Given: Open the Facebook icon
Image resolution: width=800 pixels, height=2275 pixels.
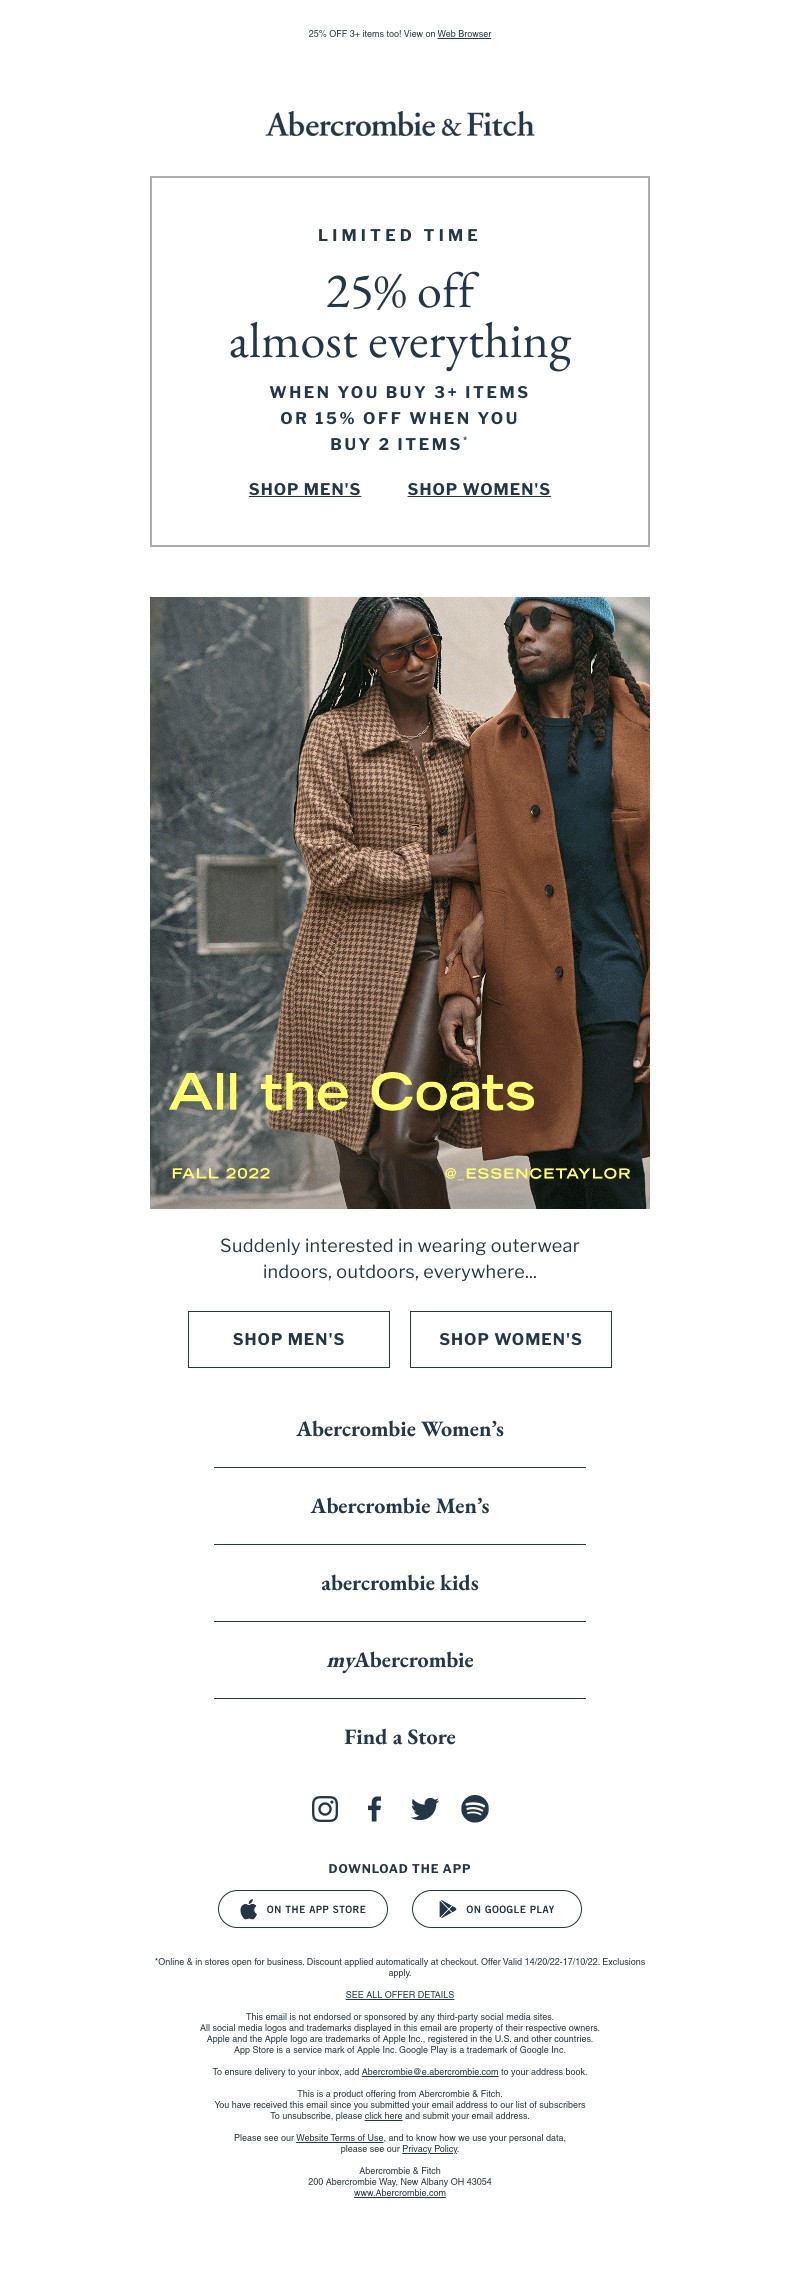Looking at the screenshot, I should [375, 1809].
